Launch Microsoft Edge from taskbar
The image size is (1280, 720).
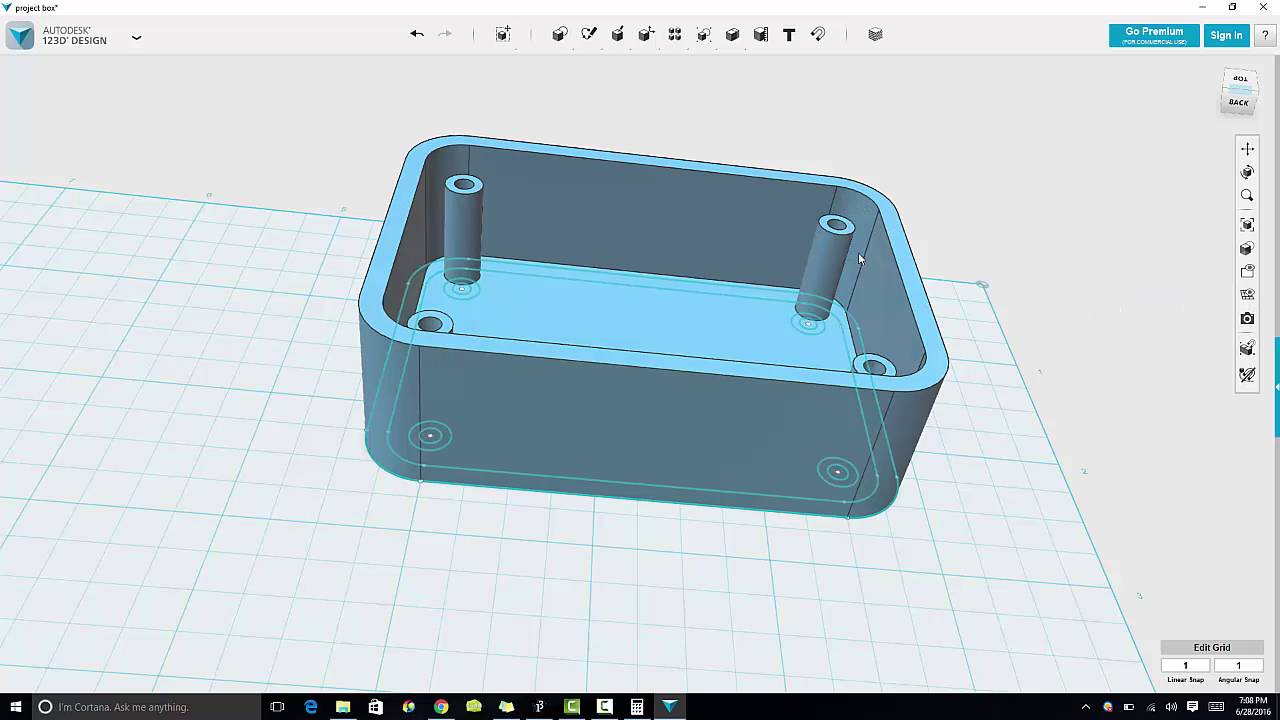(311, 707)
